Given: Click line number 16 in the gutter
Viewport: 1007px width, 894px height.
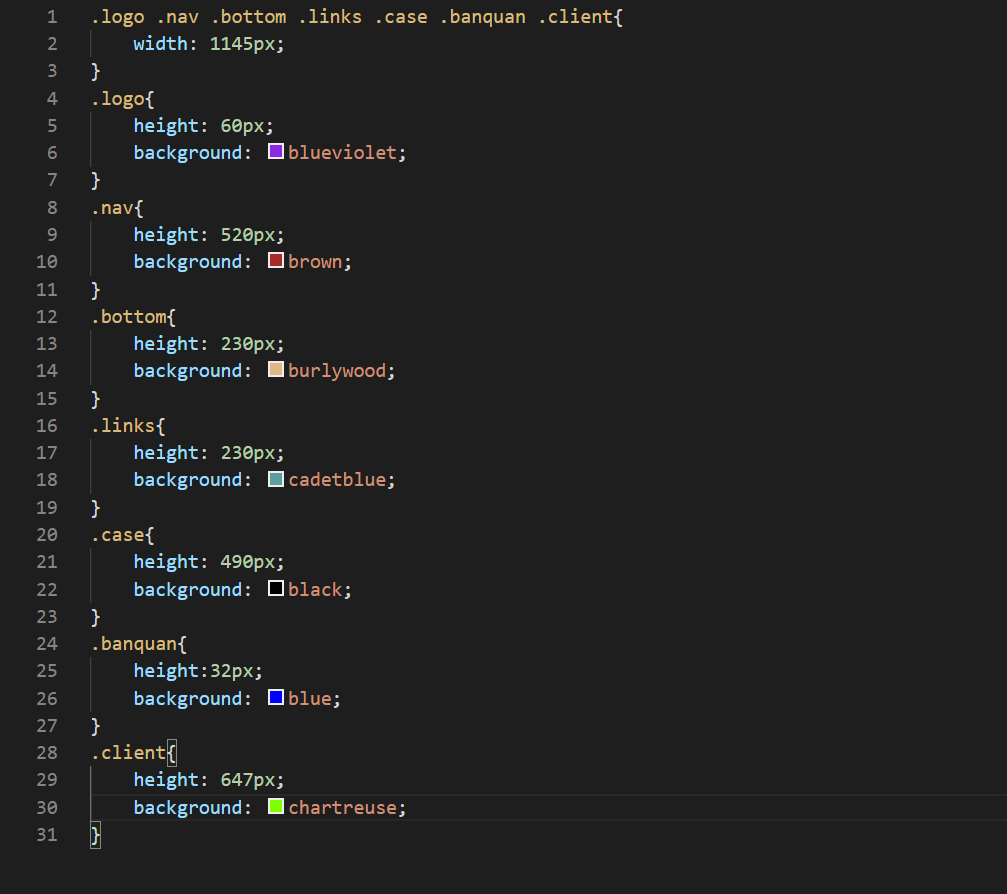Looking at the screenshot, I should pos(47,426).
